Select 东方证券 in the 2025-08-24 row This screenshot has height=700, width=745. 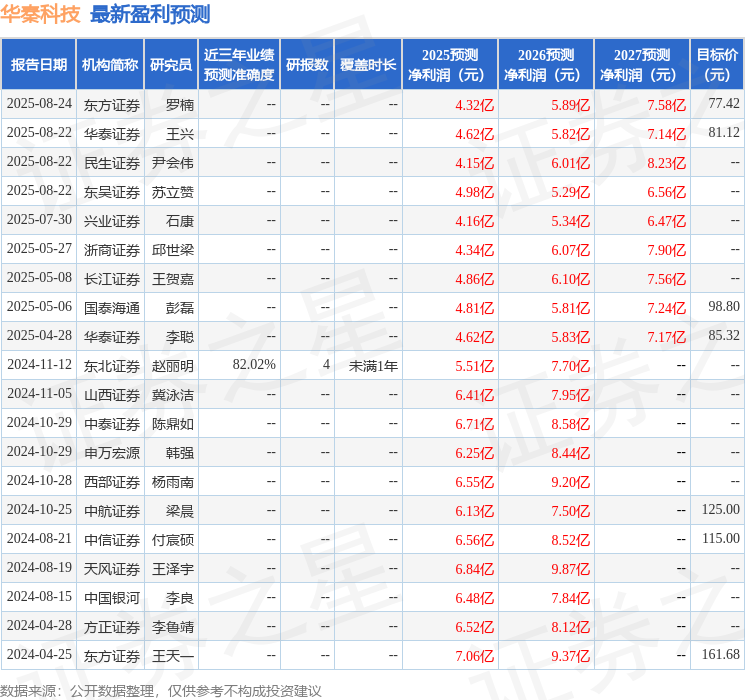(x=112, y=105)
